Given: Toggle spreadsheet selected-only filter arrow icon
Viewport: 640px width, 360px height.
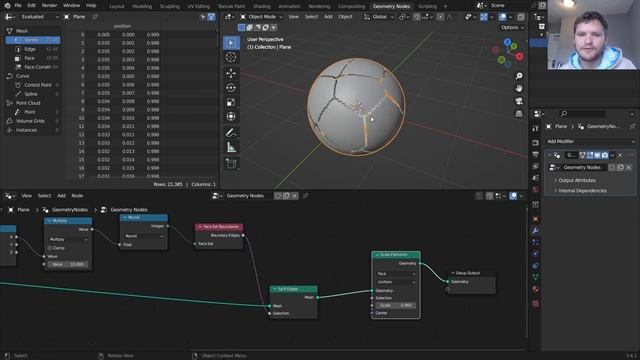Looking at the screenshot, I should pyautogui.click(x=203, y=17).
